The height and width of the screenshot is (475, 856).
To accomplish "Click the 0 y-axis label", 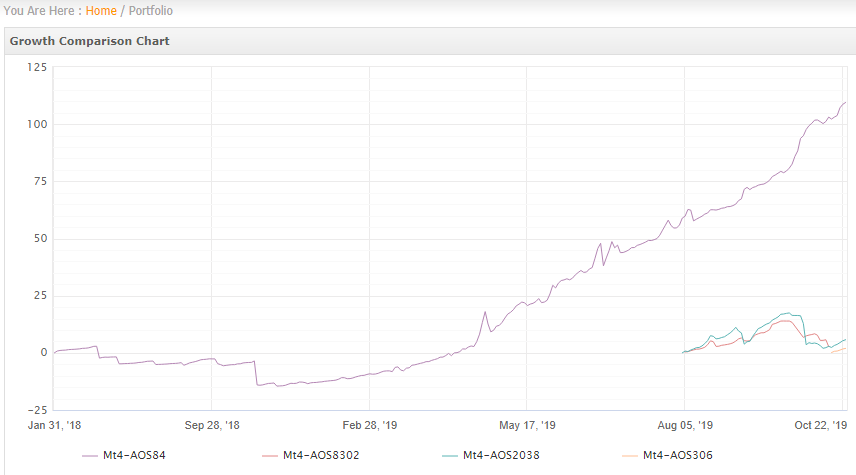I will click(x=44, y=353).
